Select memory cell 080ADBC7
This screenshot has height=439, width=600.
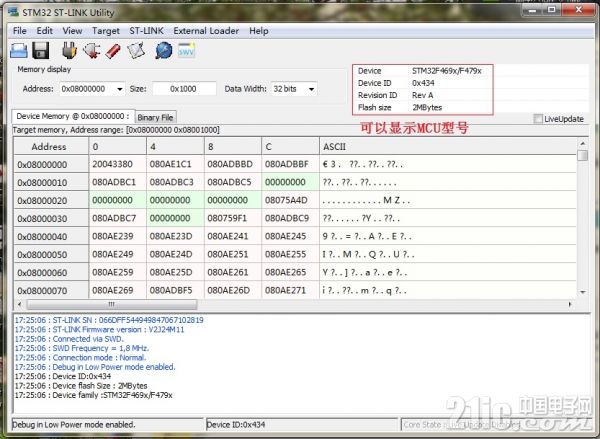tap(117, 218)
